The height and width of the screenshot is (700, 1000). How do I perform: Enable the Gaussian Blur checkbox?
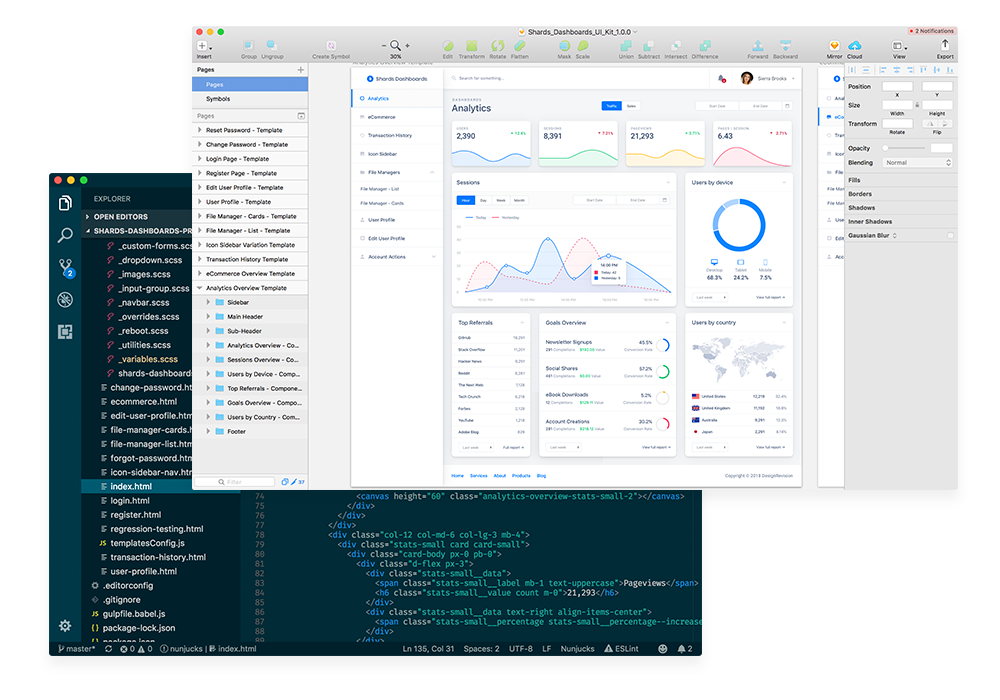coord(950,236)
